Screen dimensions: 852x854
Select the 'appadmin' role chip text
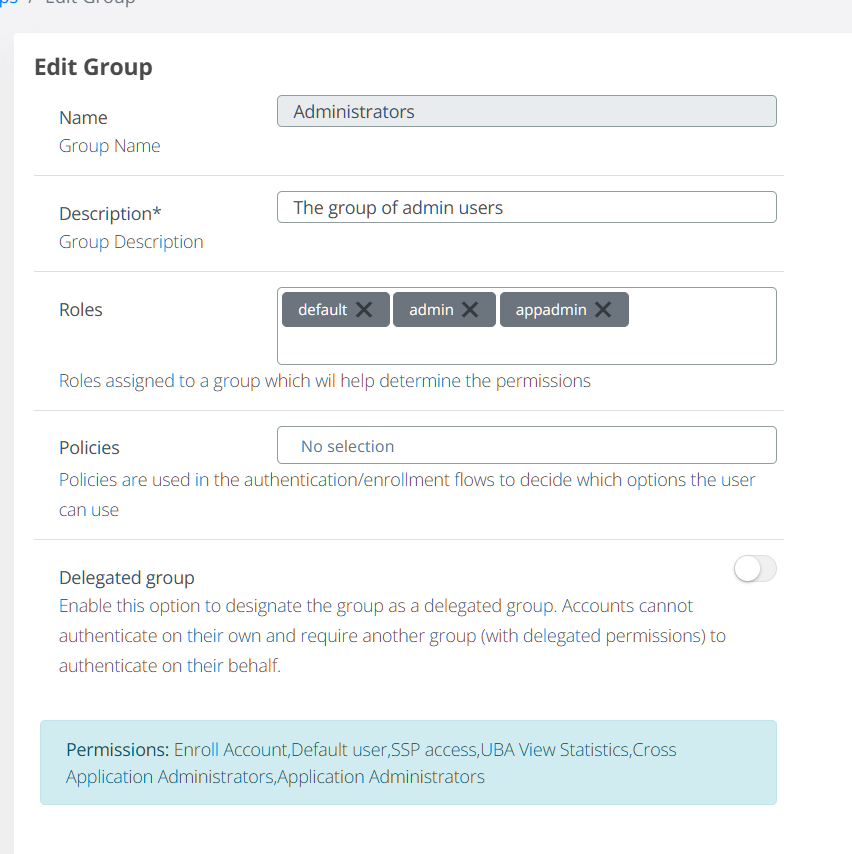tap(550, 310)
